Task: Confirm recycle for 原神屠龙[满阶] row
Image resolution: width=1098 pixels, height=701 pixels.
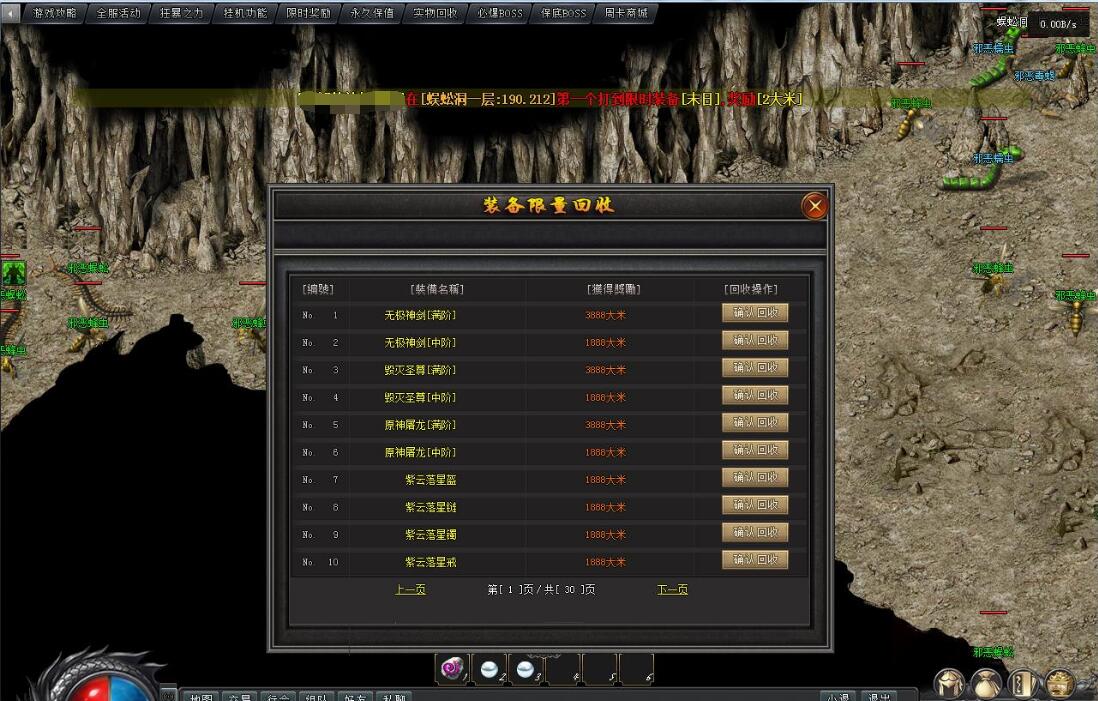Action: pos(755,422)
